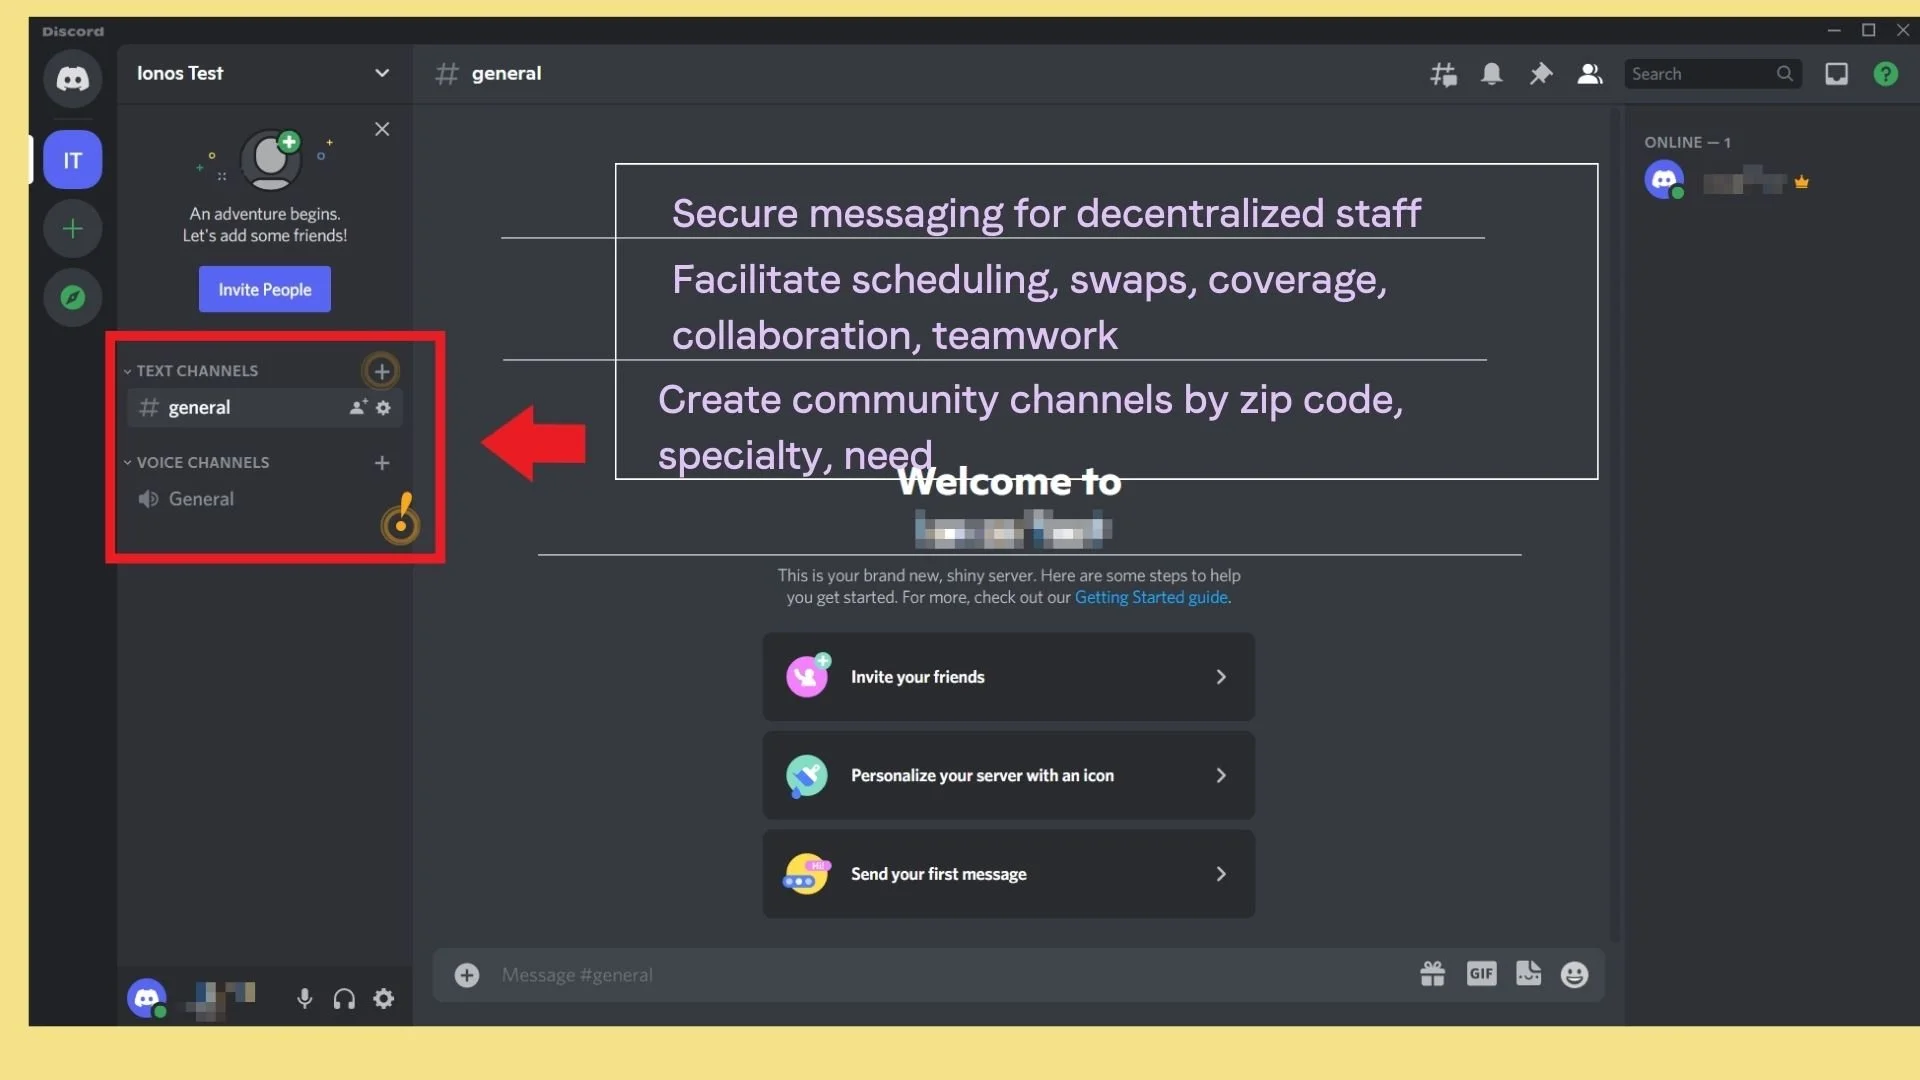Click the search magnifier icon
This screenshot has width=1920, height=1080.
point(1784,74)
